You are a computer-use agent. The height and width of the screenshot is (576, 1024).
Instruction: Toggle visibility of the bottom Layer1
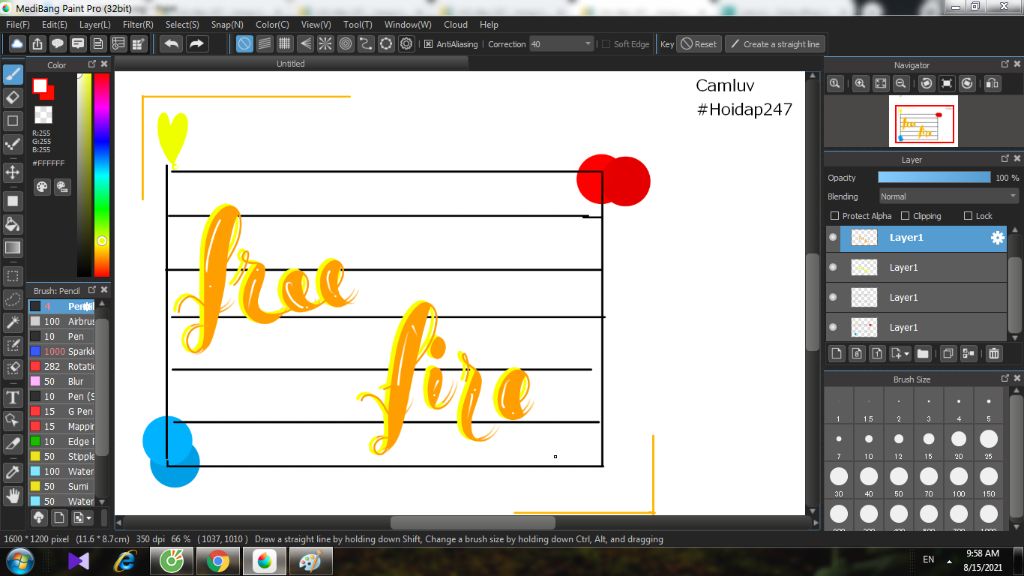(x=833, y=327)
